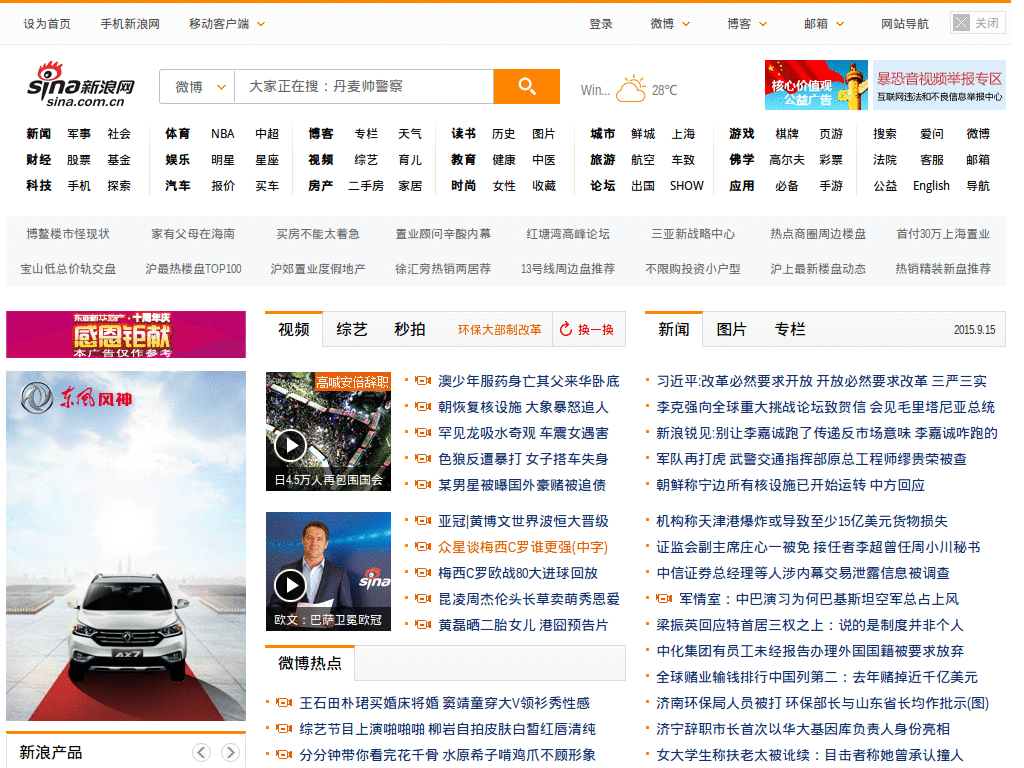Open the NBA navigation link
This screenshot has width=1024, height=768.
coord(222,134)
